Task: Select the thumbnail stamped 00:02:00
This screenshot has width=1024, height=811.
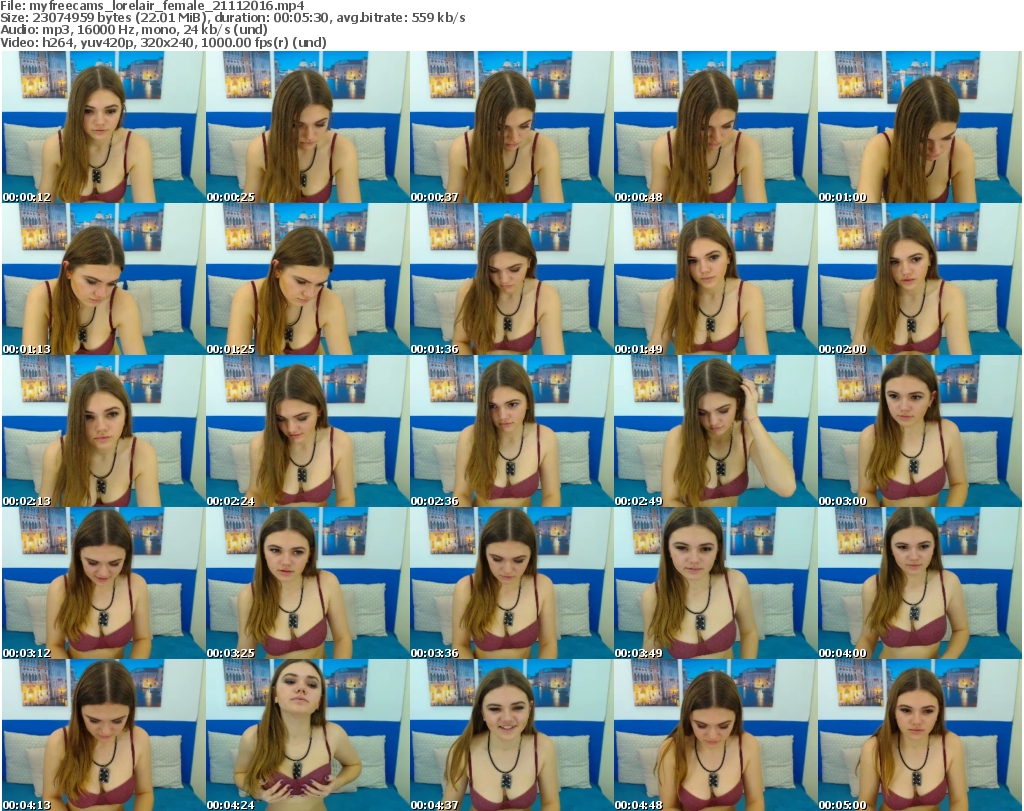Action: [920, 279]
